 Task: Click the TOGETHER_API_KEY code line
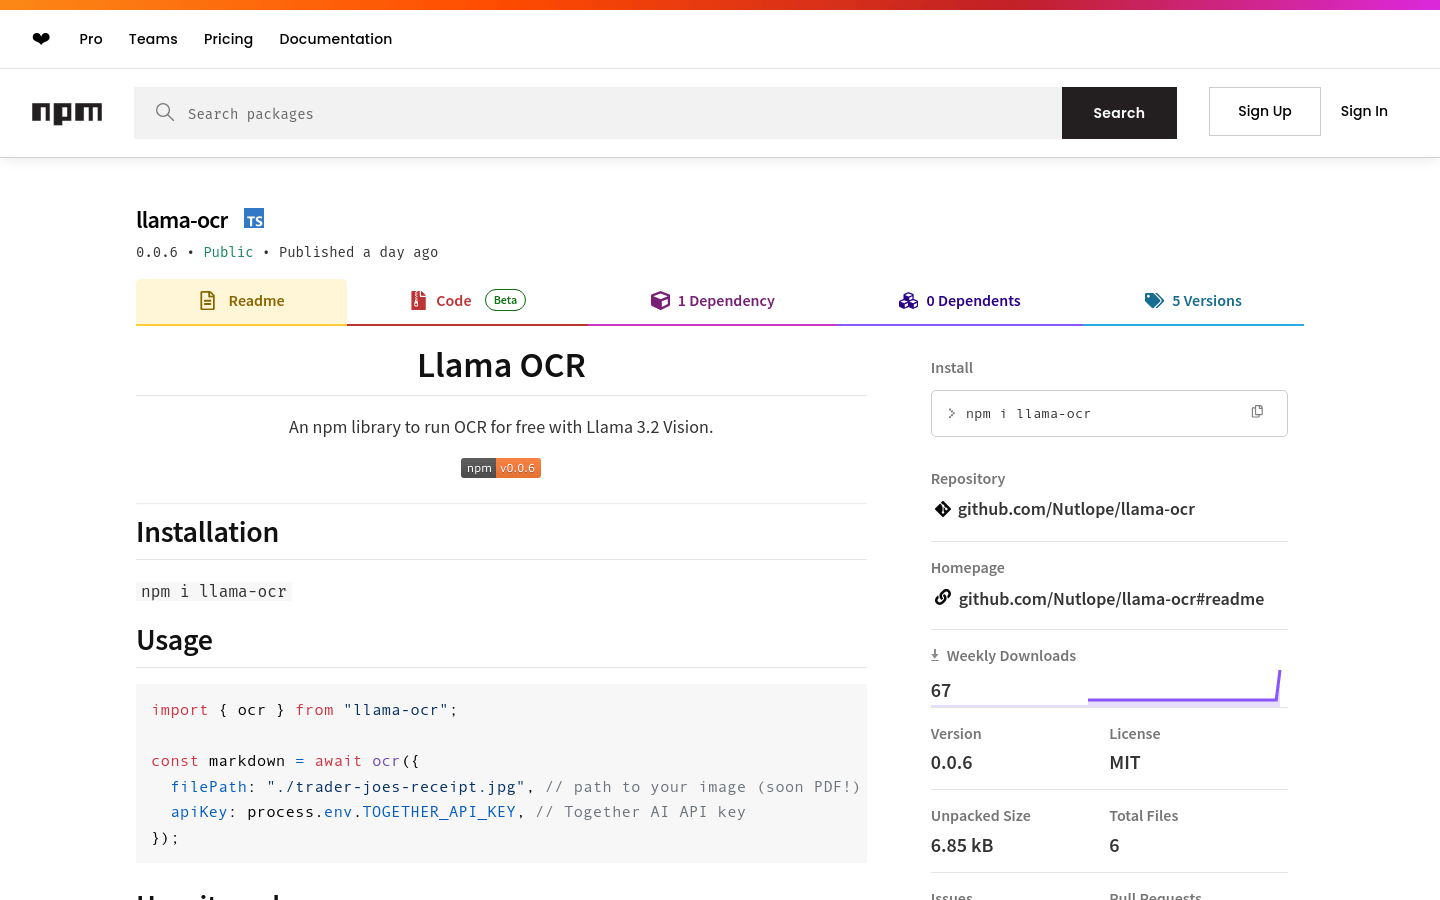(458, 812)
